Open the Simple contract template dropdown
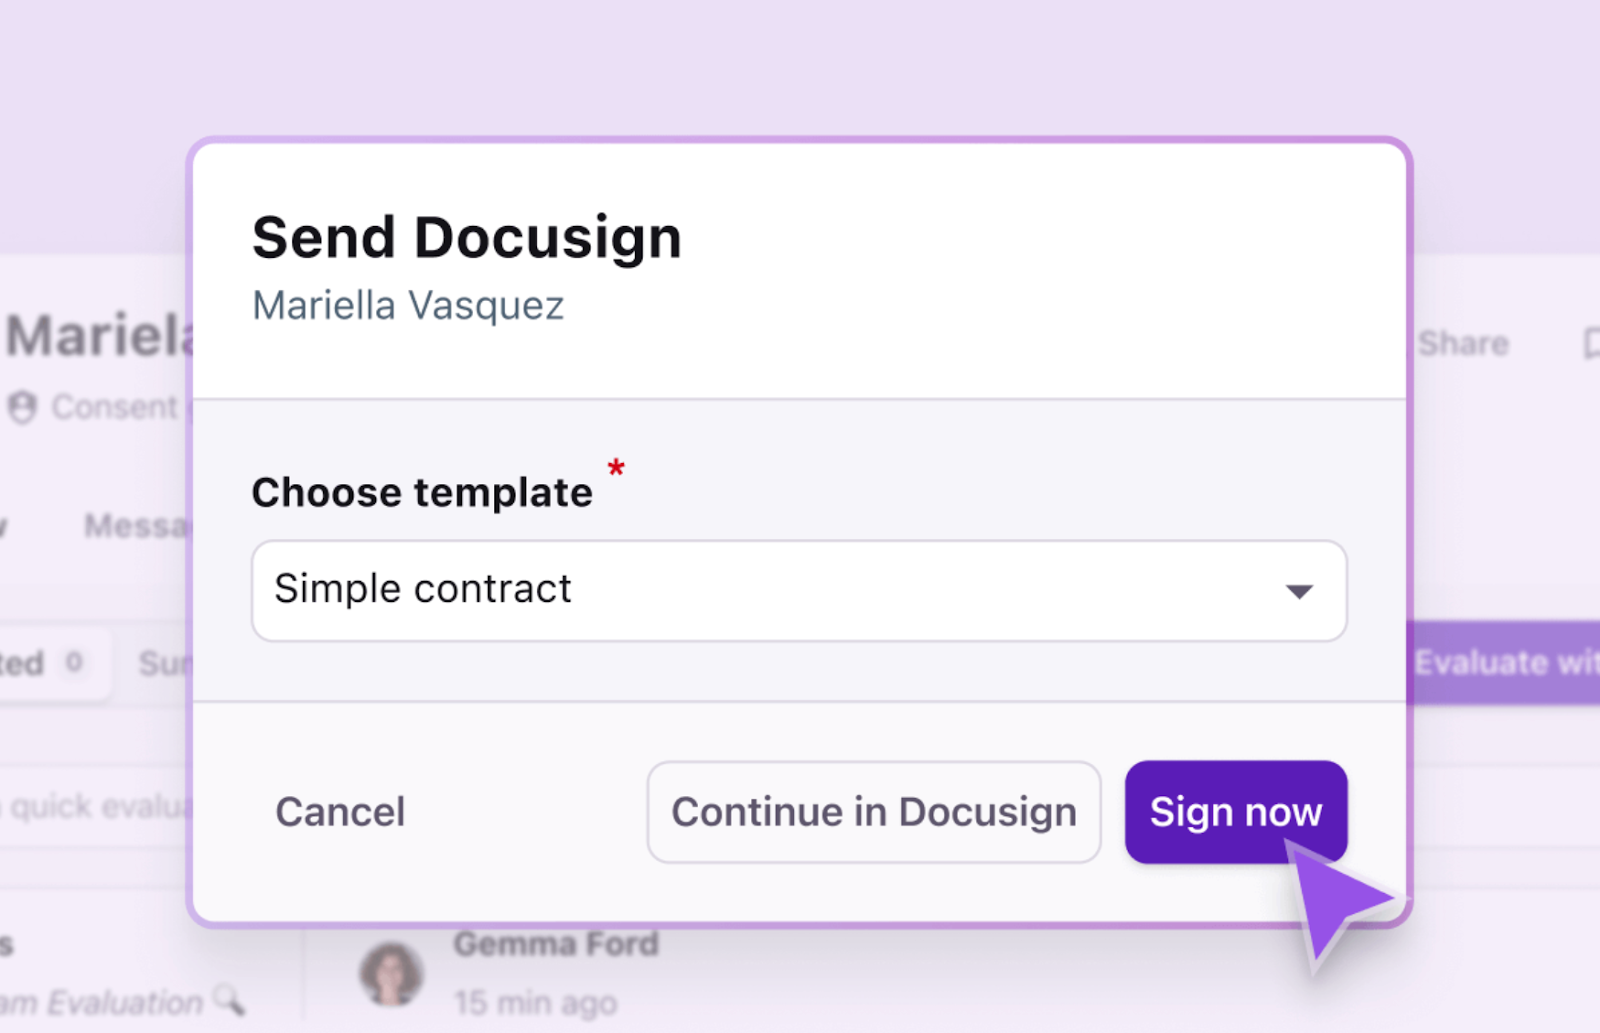This screenshot has height=1033, width=1600. click(x=799, y=591)
